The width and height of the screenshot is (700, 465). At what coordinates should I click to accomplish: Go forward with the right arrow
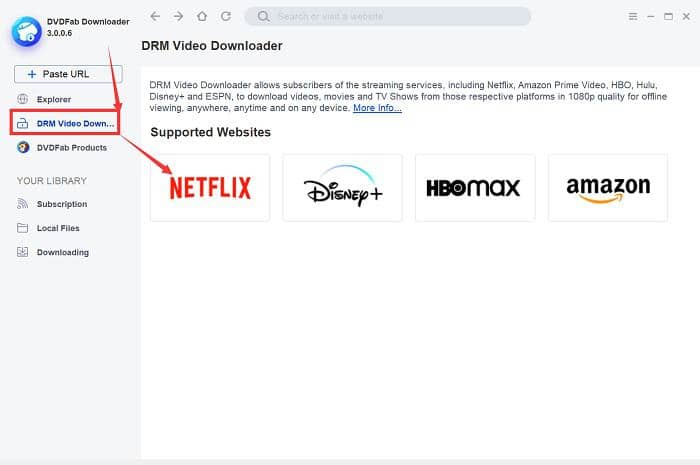179,17
